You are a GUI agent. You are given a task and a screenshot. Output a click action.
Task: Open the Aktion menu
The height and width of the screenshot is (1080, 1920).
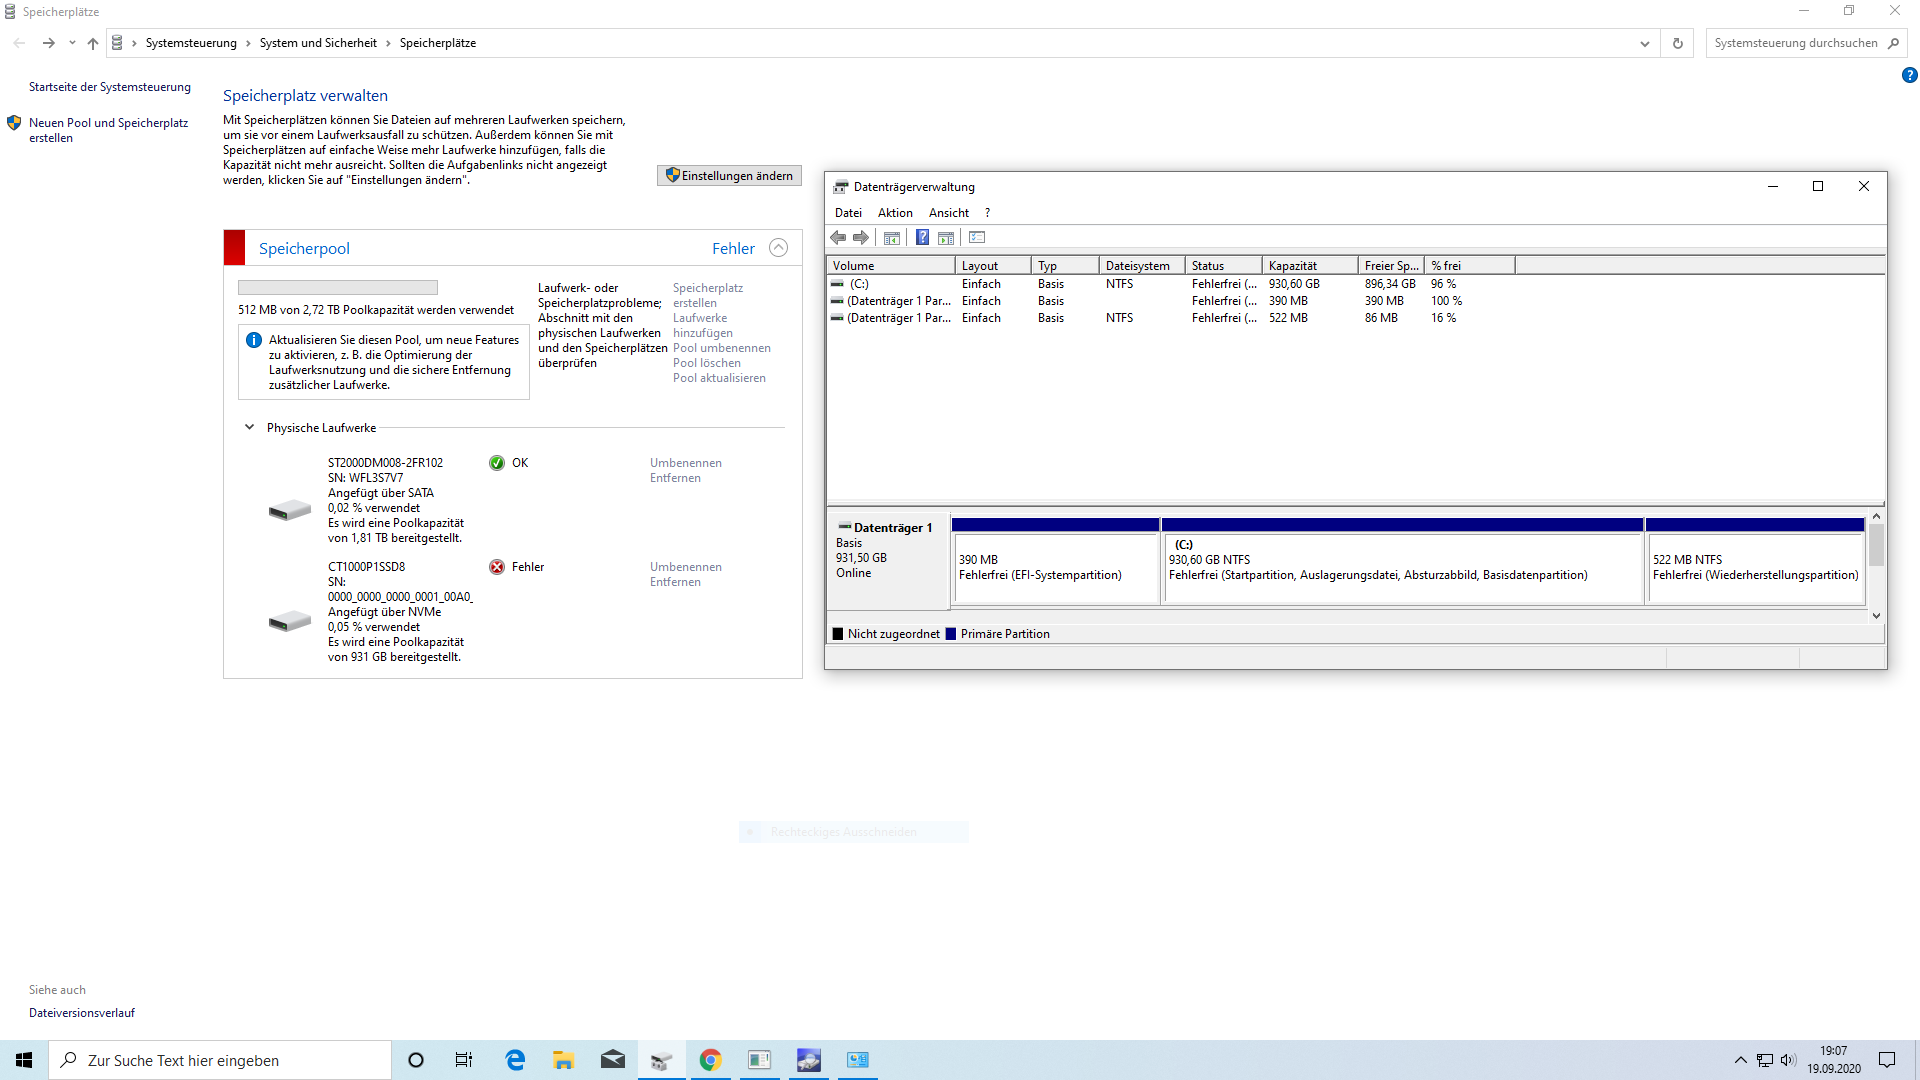pos(895,213)
